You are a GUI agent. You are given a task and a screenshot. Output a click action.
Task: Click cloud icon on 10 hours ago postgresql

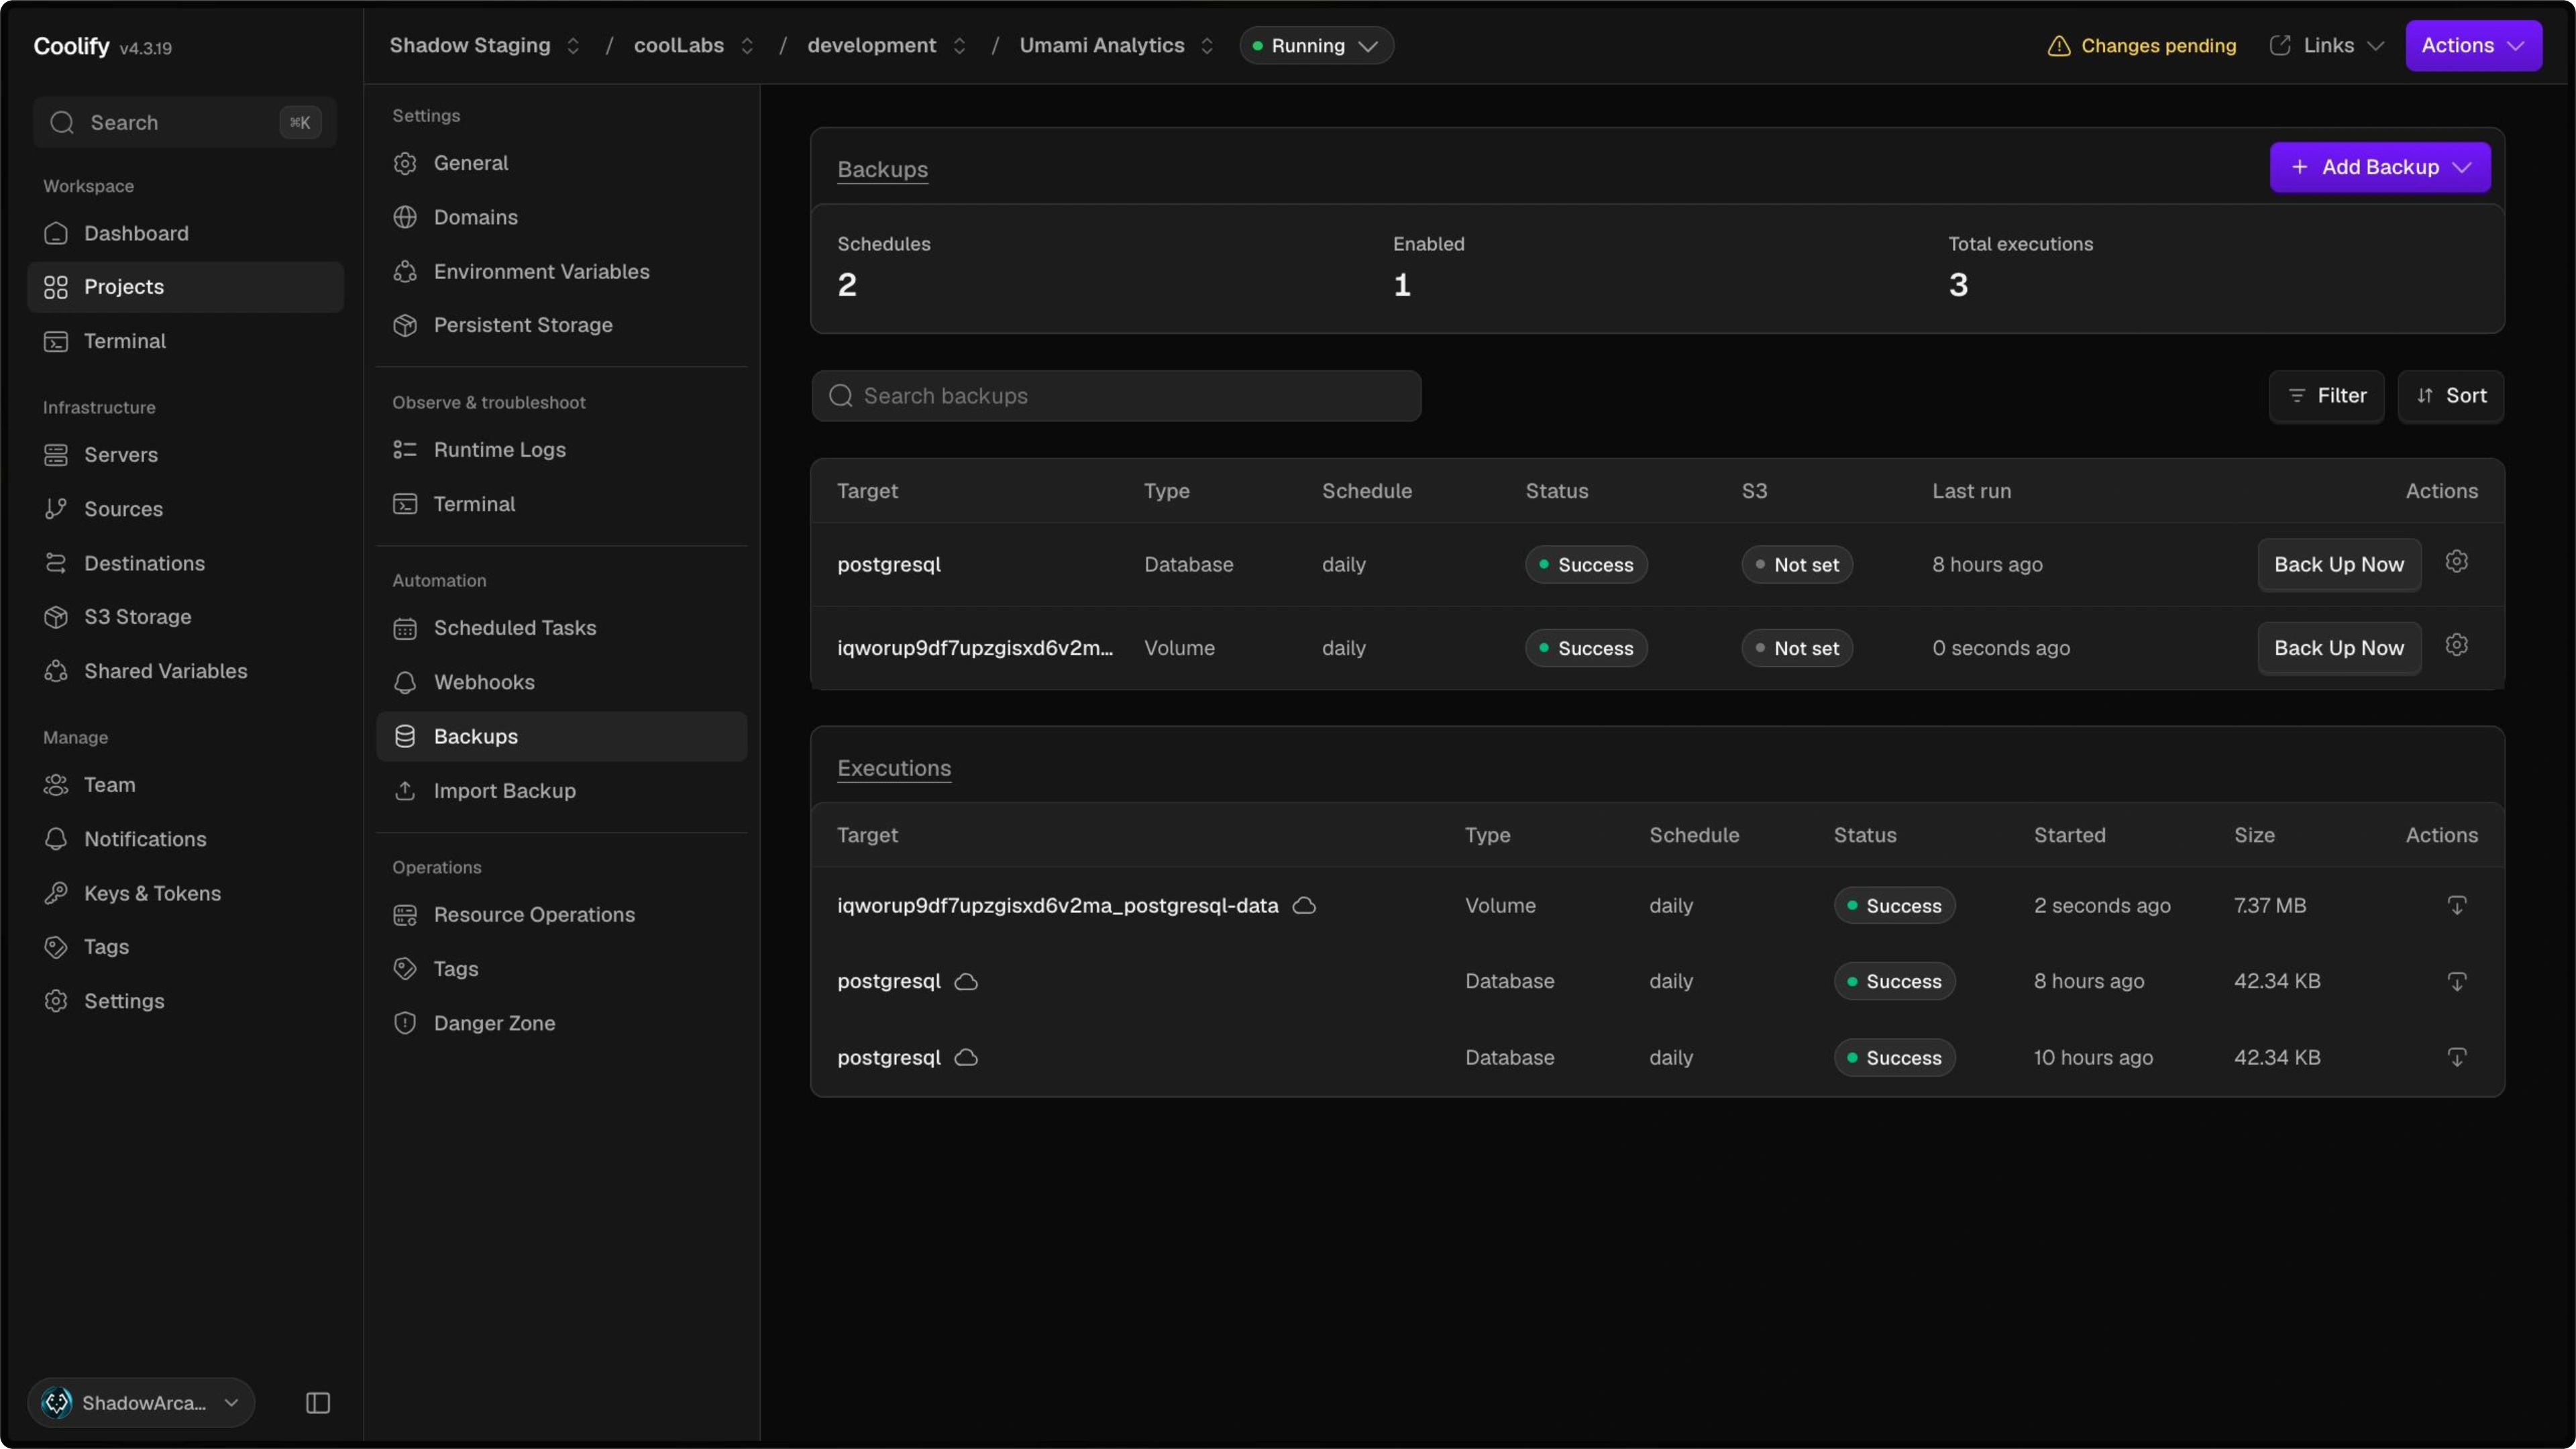966,1058
